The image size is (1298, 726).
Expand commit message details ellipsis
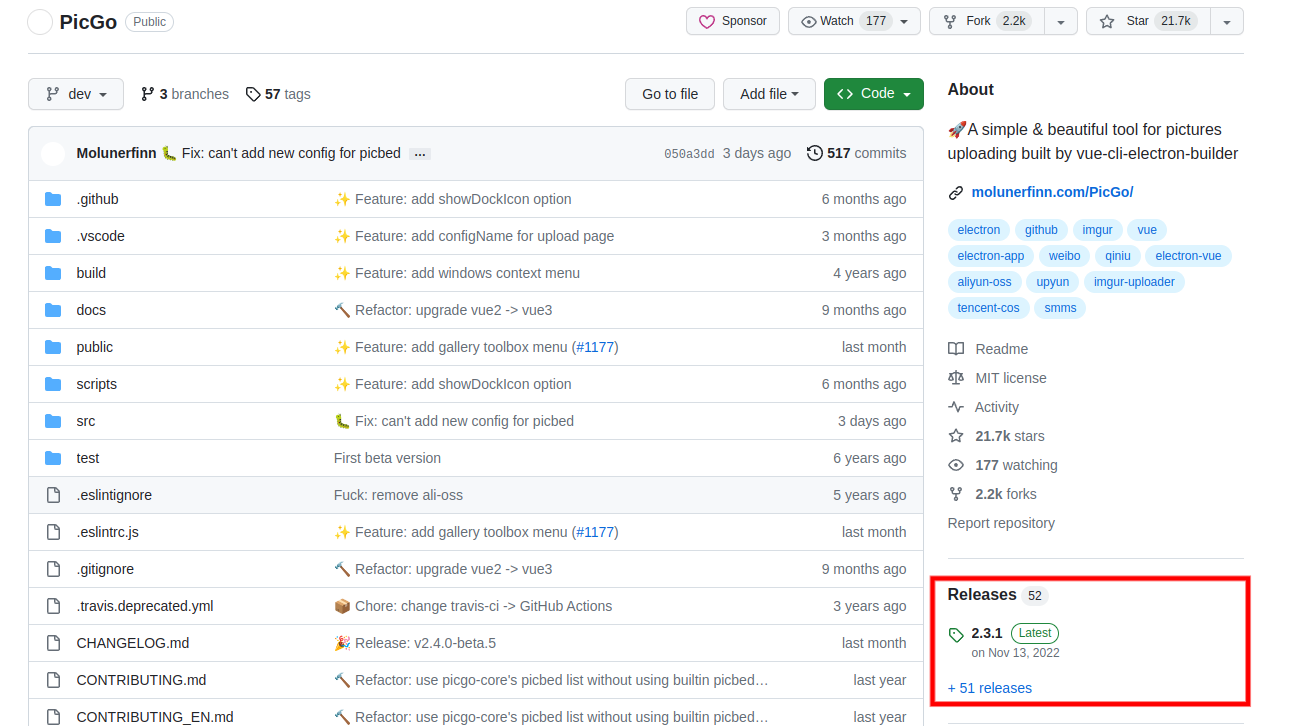pyautogui.click(x=420, y=154)
